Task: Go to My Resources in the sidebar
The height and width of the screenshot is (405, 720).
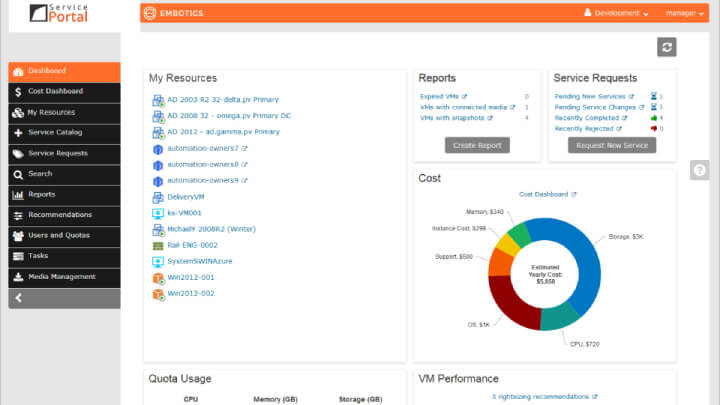Action: 64,113
